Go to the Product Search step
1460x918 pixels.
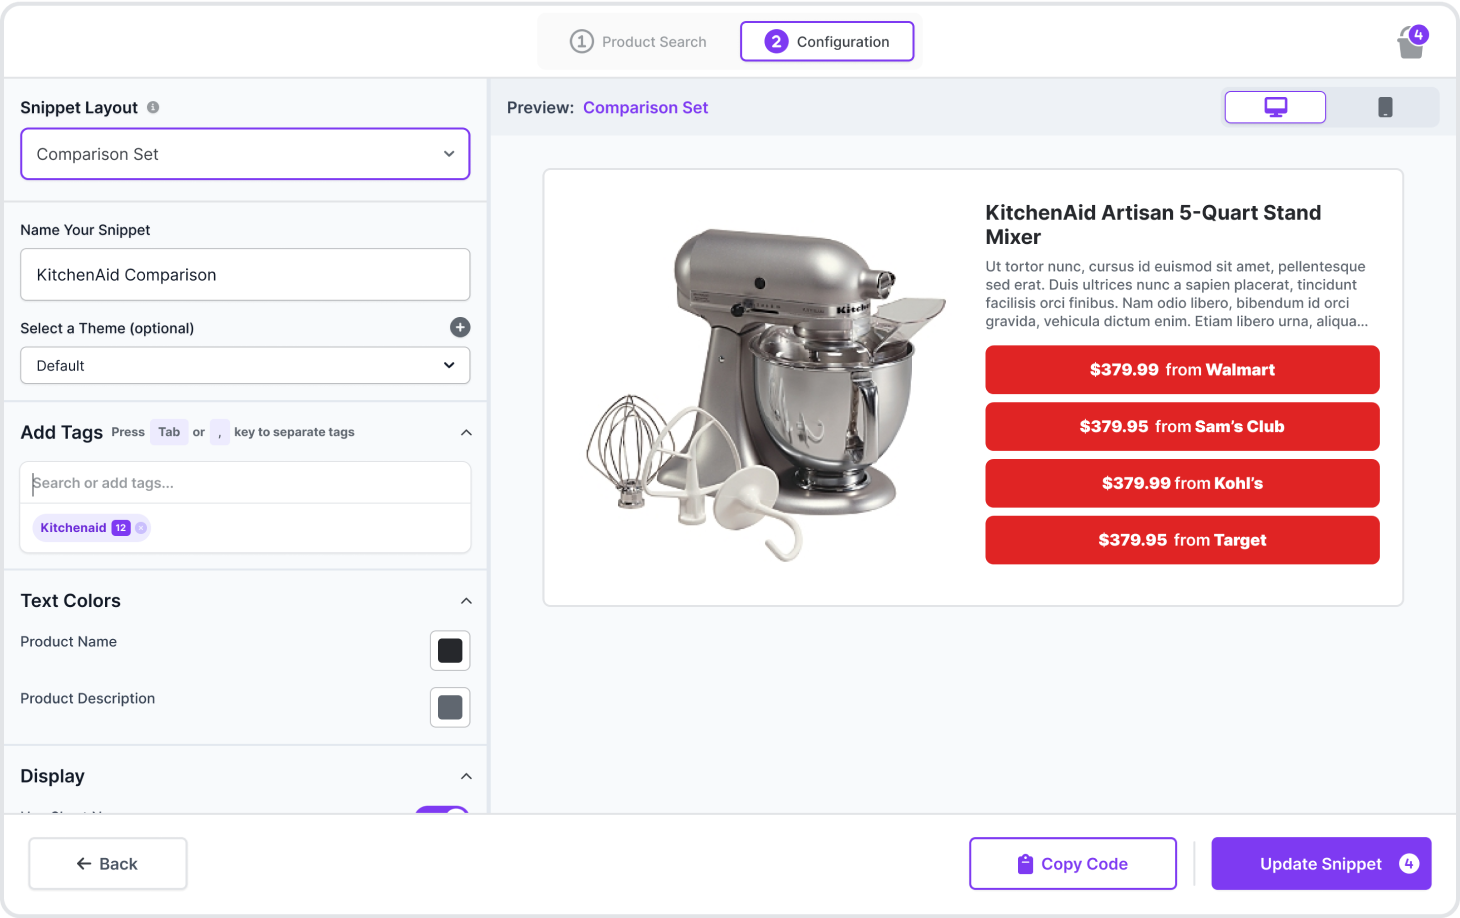[x=639, y=42]
